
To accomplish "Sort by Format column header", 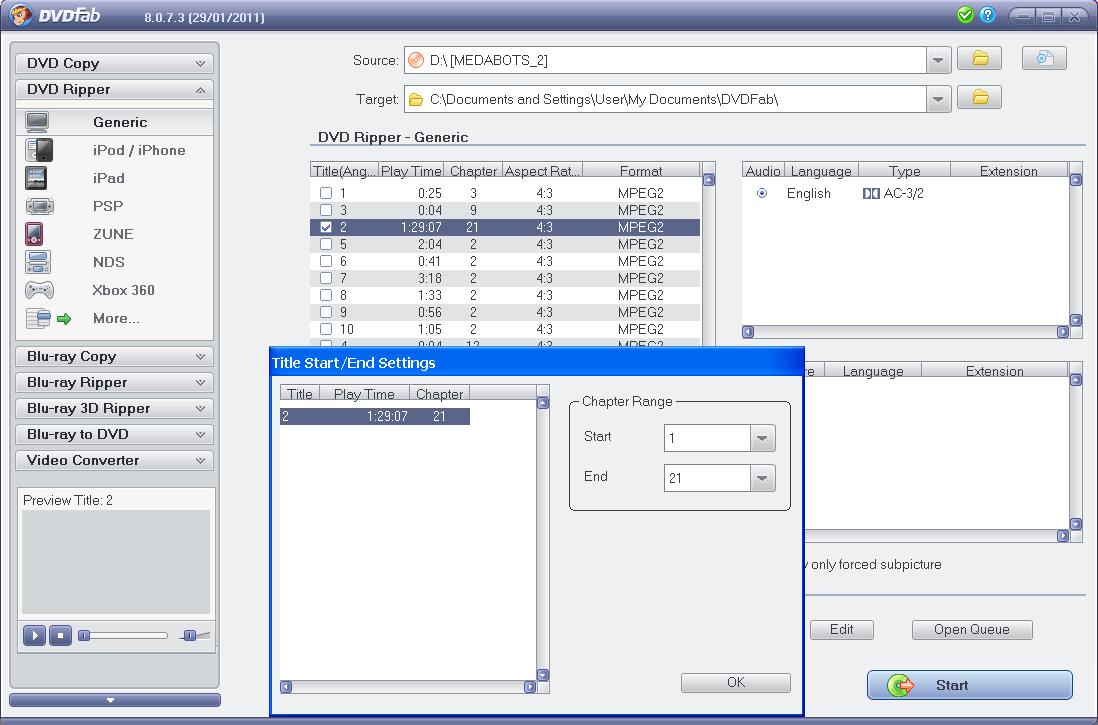I will tap(641, 170).
